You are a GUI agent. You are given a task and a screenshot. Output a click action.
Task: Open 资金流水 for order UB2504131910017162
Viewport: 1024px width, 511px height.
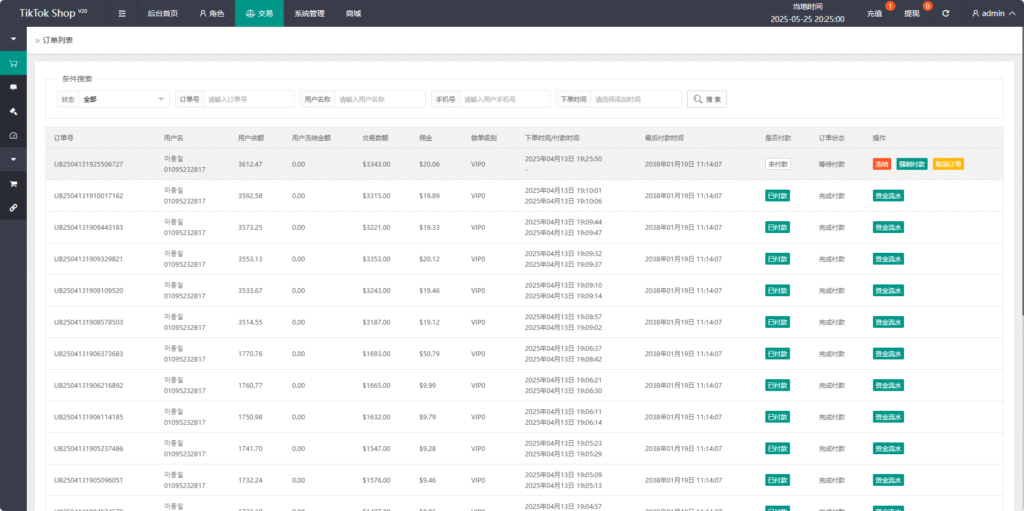click(888, 195)
